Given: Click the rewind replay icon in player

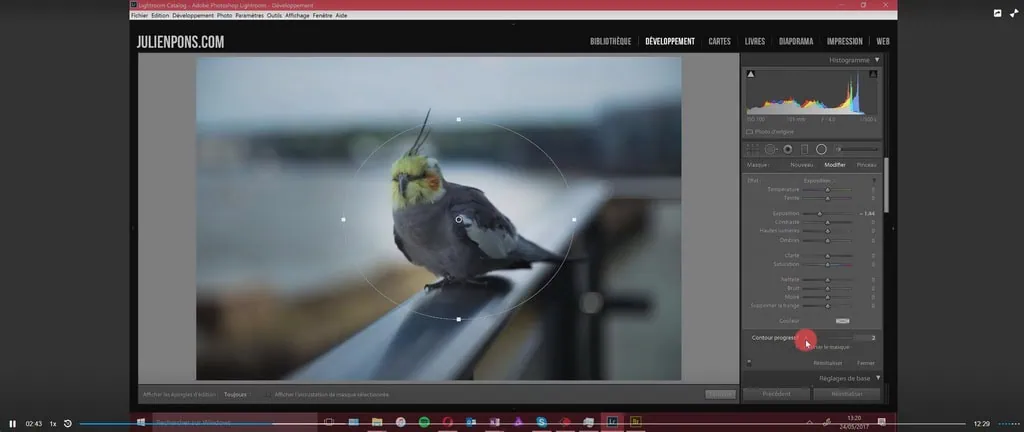Looking at the screenshot, I should [67, 424].
